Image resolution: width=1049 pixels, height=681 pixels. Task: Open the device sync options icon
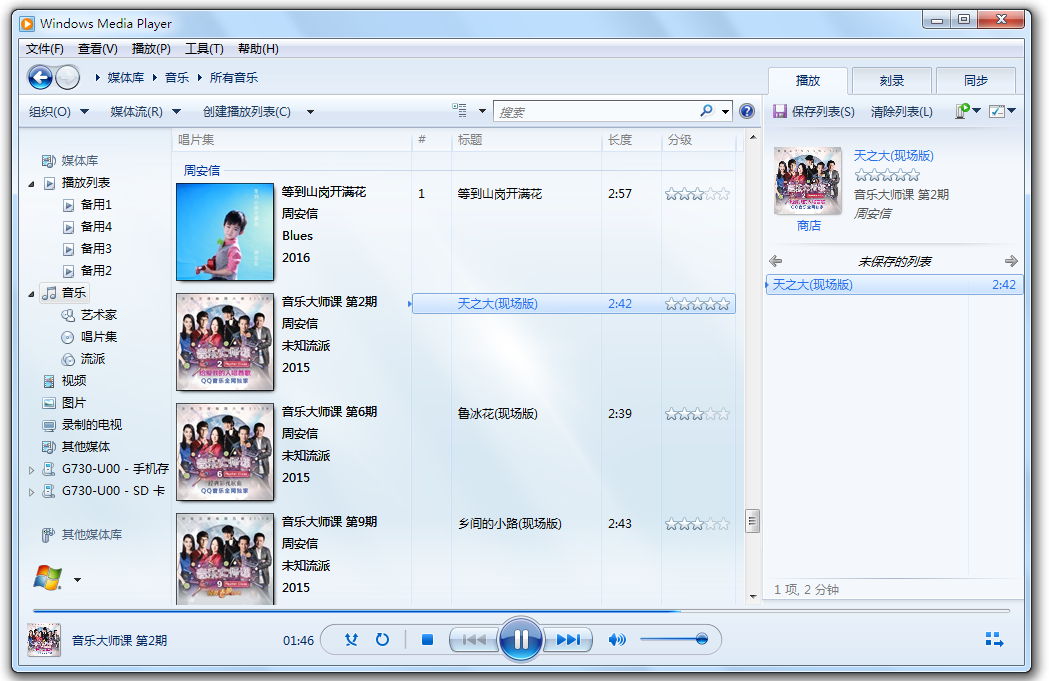click(x=963, y=111)
